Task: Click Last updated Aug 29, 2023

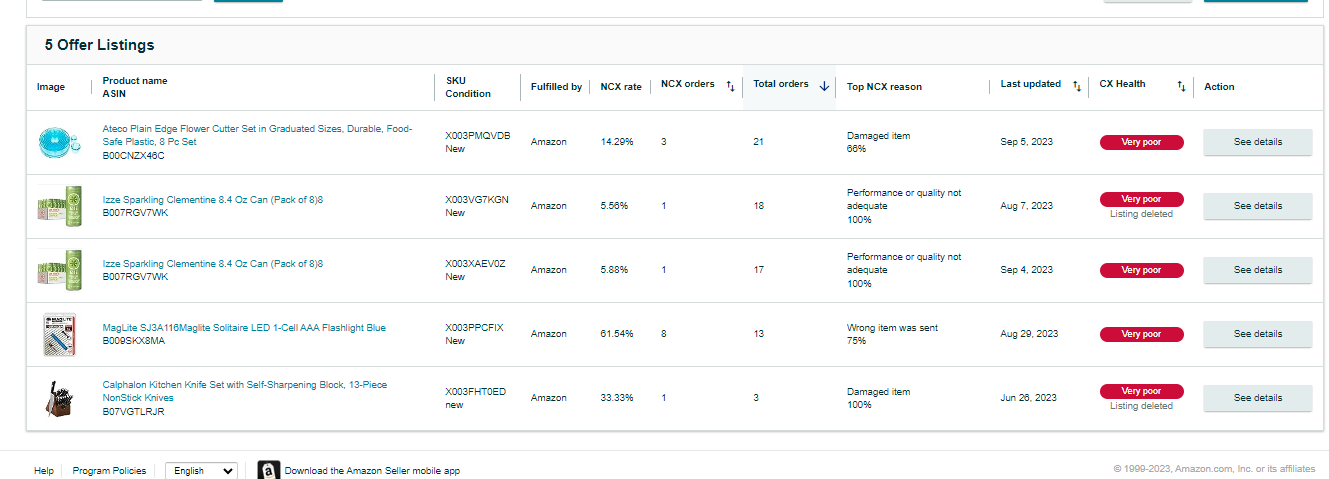Action: pos(1028,334)
